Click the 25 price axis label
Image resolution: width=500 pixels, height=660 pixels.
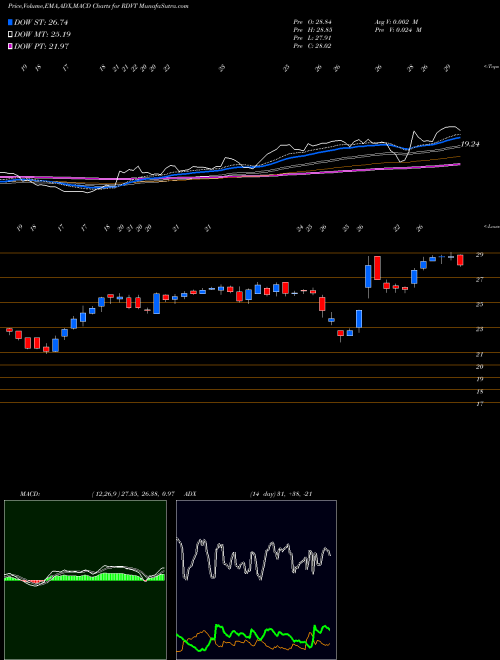tap(479, 304)
